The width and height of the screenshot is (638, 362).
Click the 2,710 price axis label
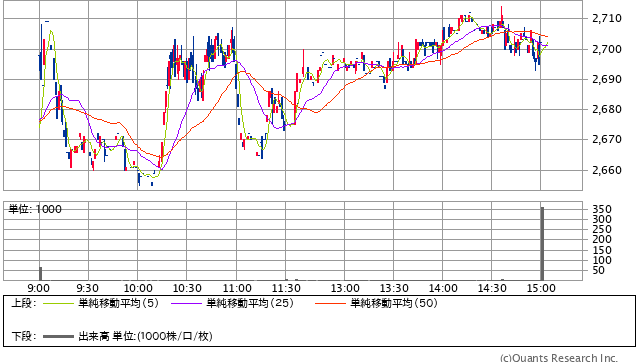coord(607,18)
